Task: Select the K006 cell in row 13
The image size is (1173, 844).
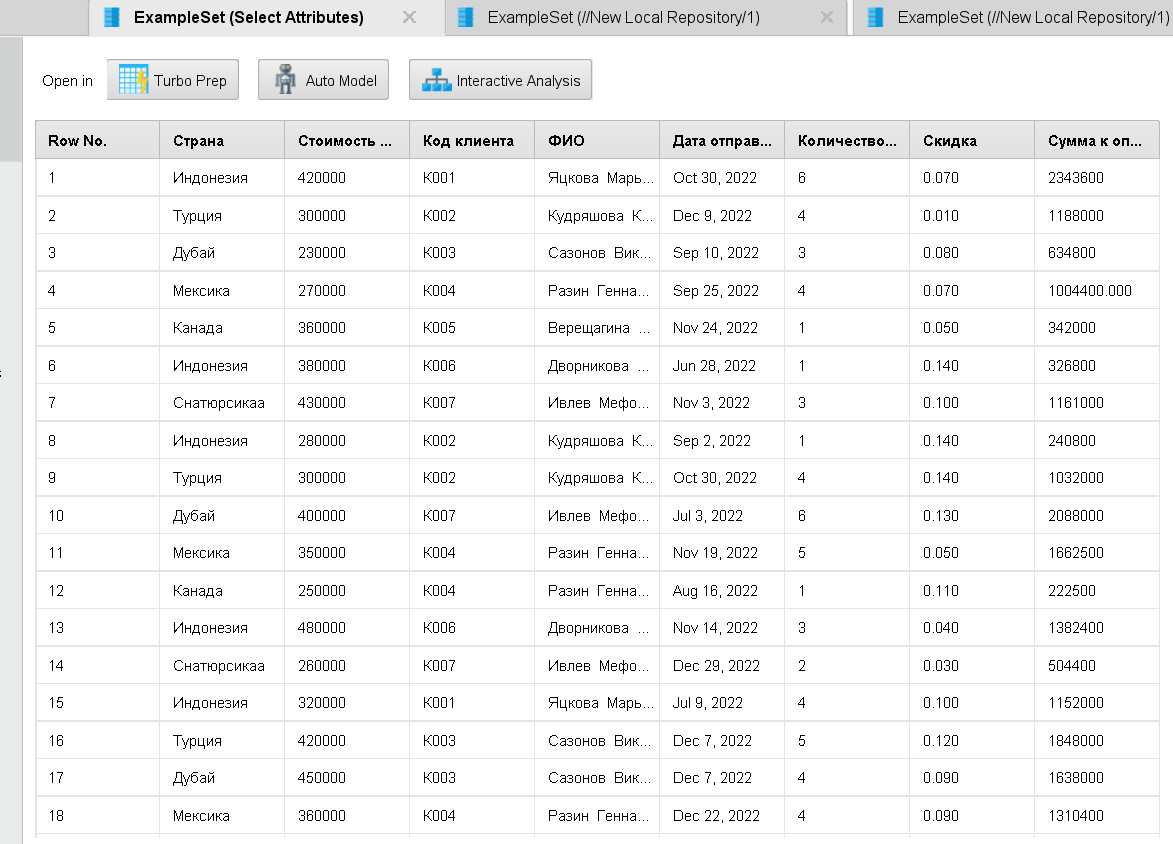Action: pos(472,628)
